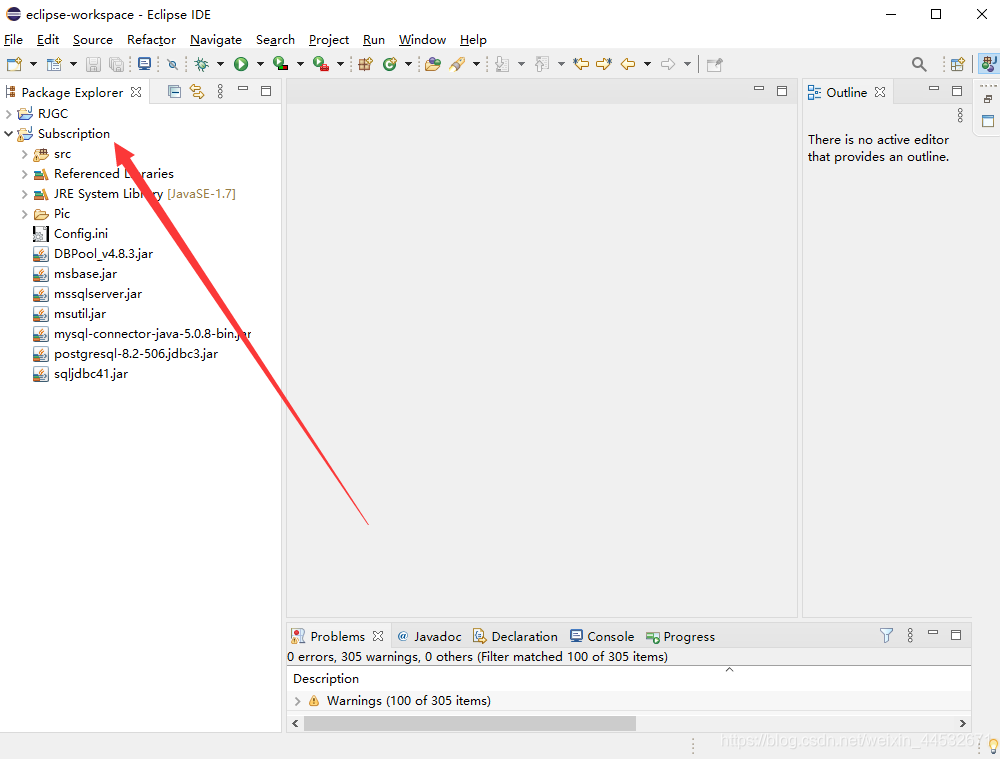Click the Next Edit Location arrow icon
The height and width of the screenshot is (759, 1000).
pyautogui.click(x=603, y=64)
